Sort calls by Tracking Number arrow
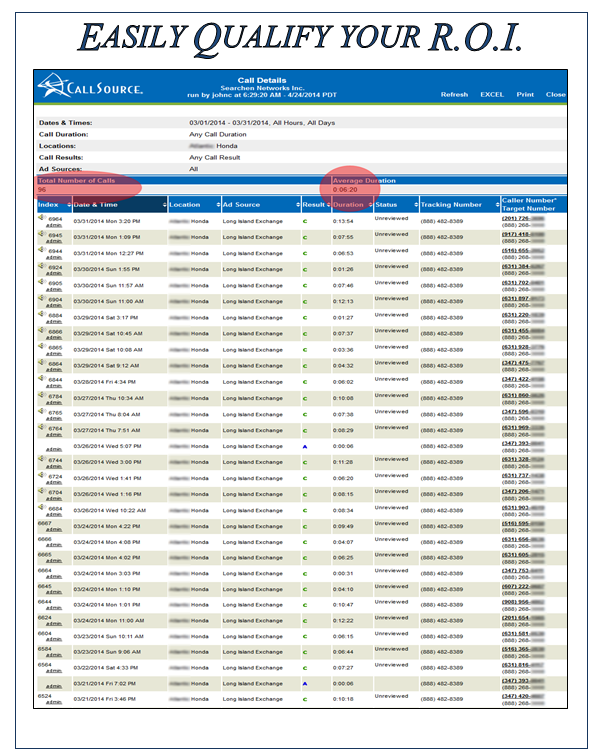The image size is (595, 751). [497, 205]
